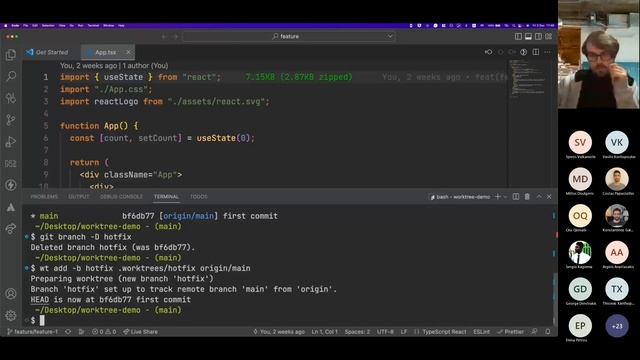Split the terminal panel
The image size is (640, 360).
coord(516,197)
